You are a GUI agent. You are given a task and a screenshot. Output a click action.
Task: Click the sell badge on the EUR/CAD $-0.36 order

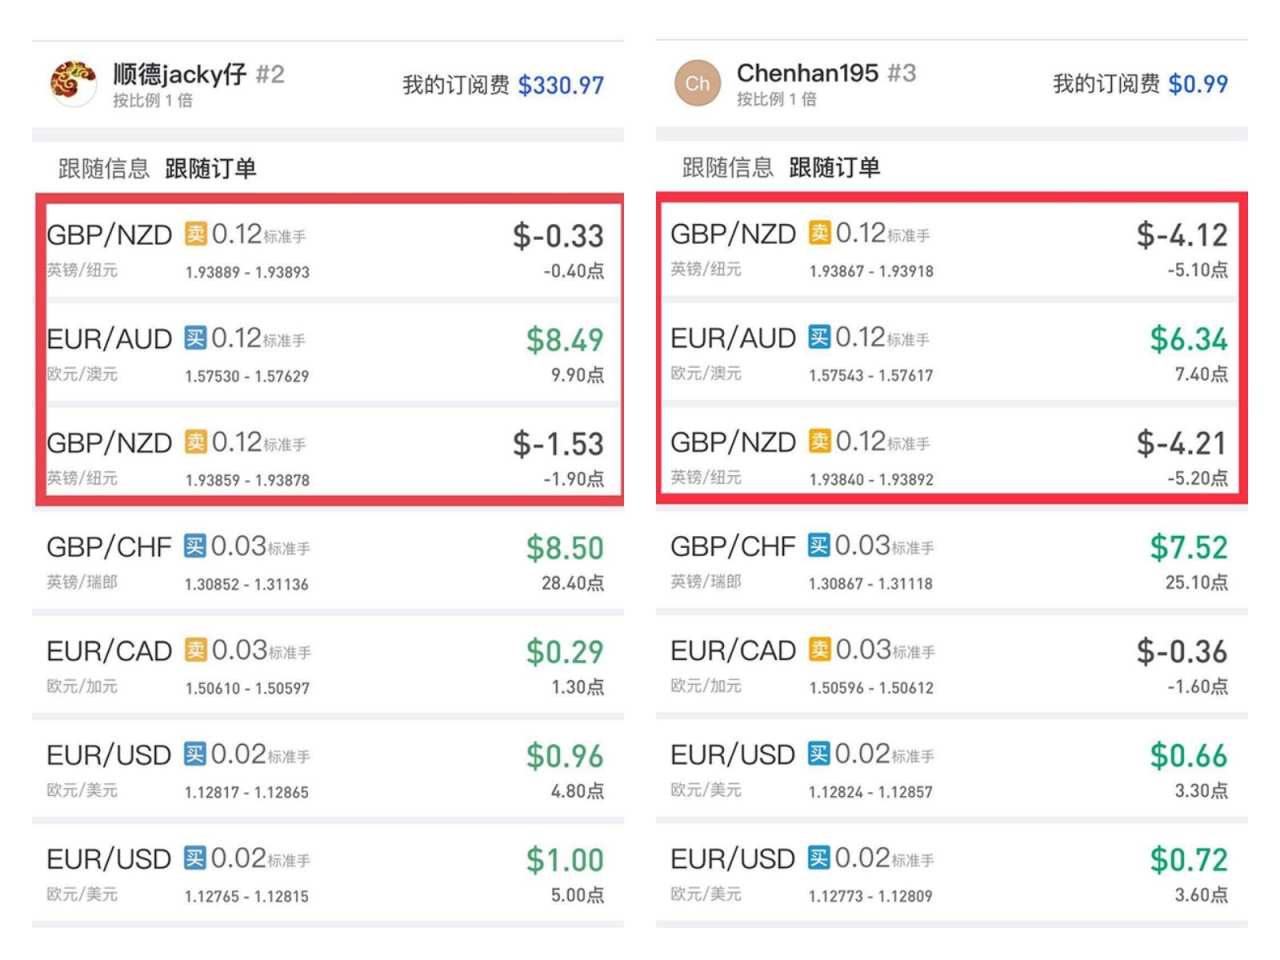click(x=819, y=650)
